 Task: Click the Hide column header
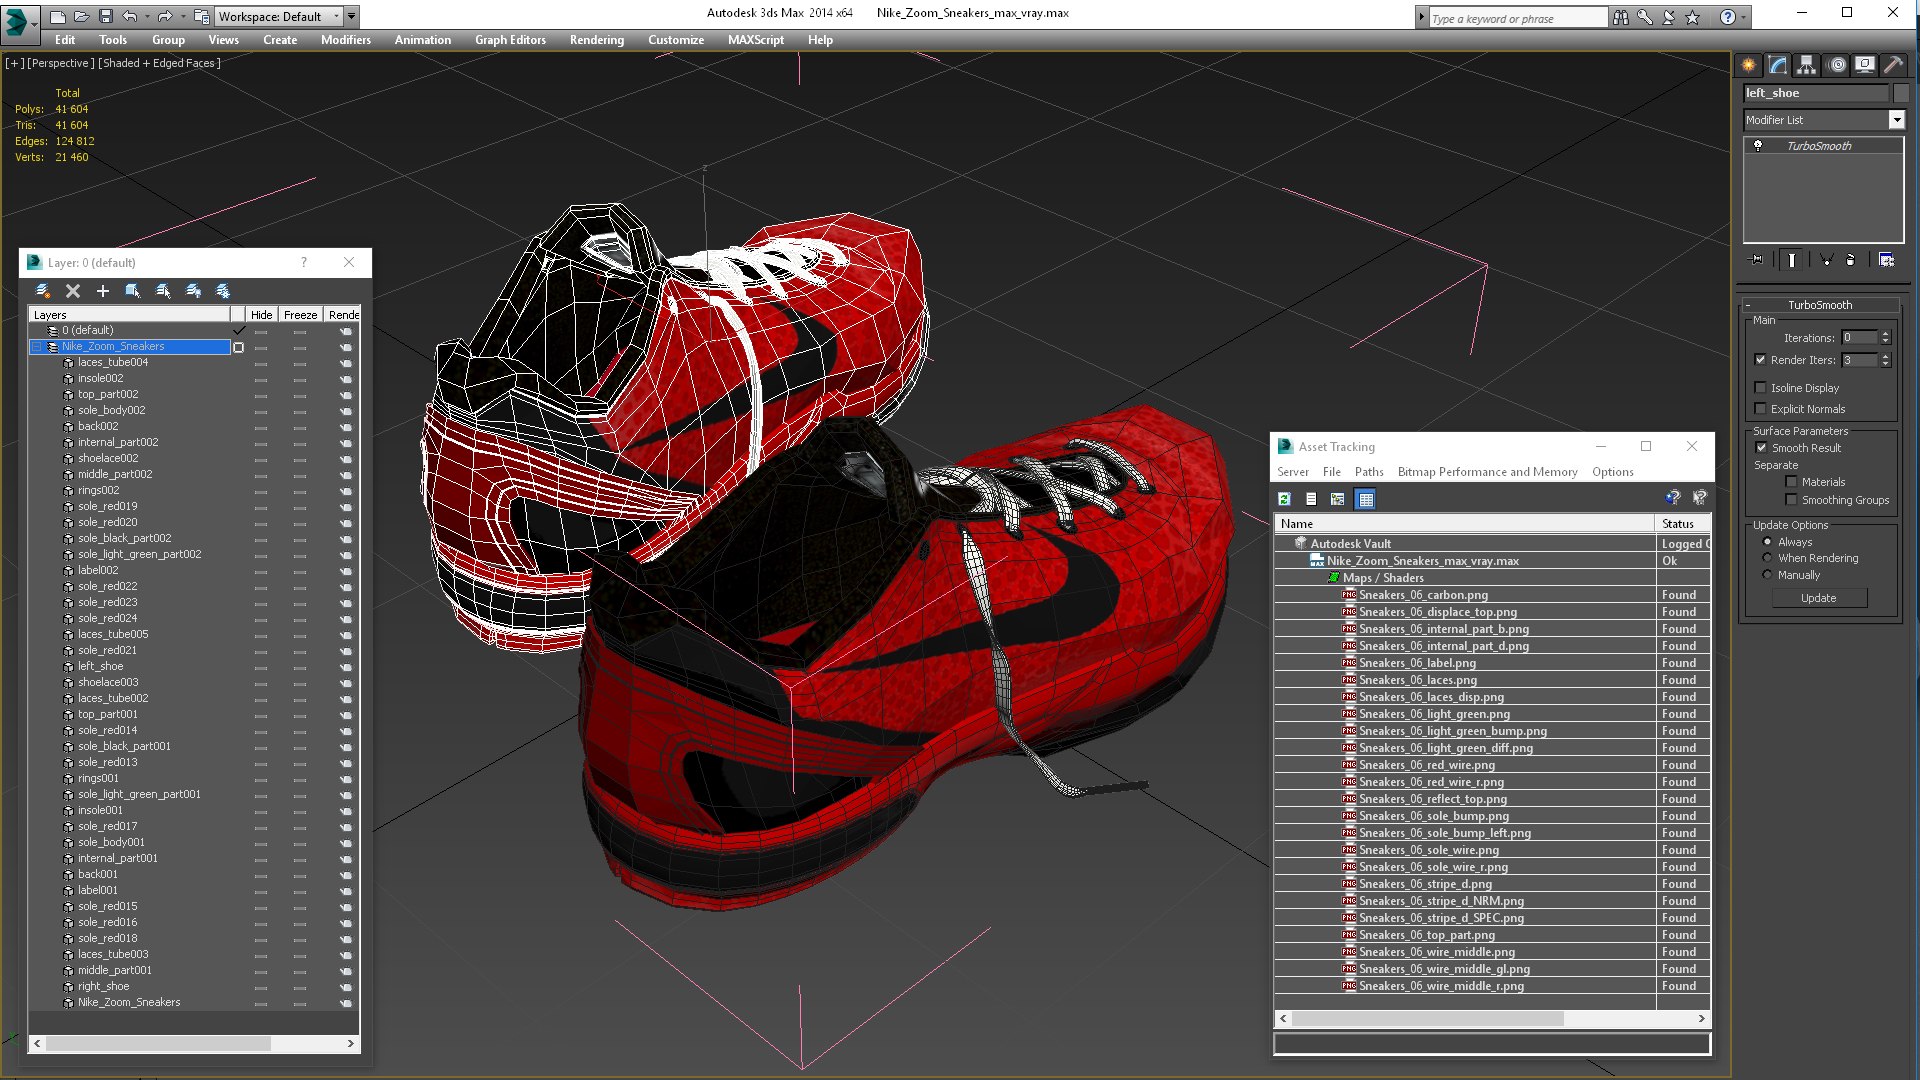pyautogui.click(x=261, y=315)
